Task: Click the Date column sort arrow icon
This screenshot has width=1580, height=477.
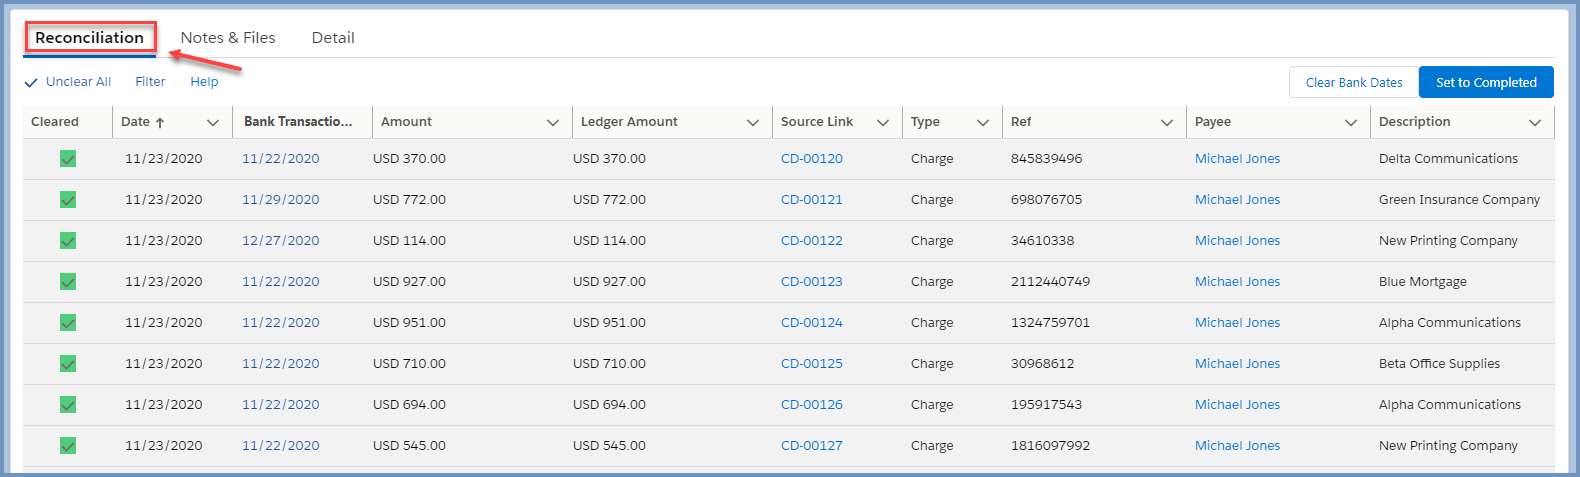Action: coord(160,122)
